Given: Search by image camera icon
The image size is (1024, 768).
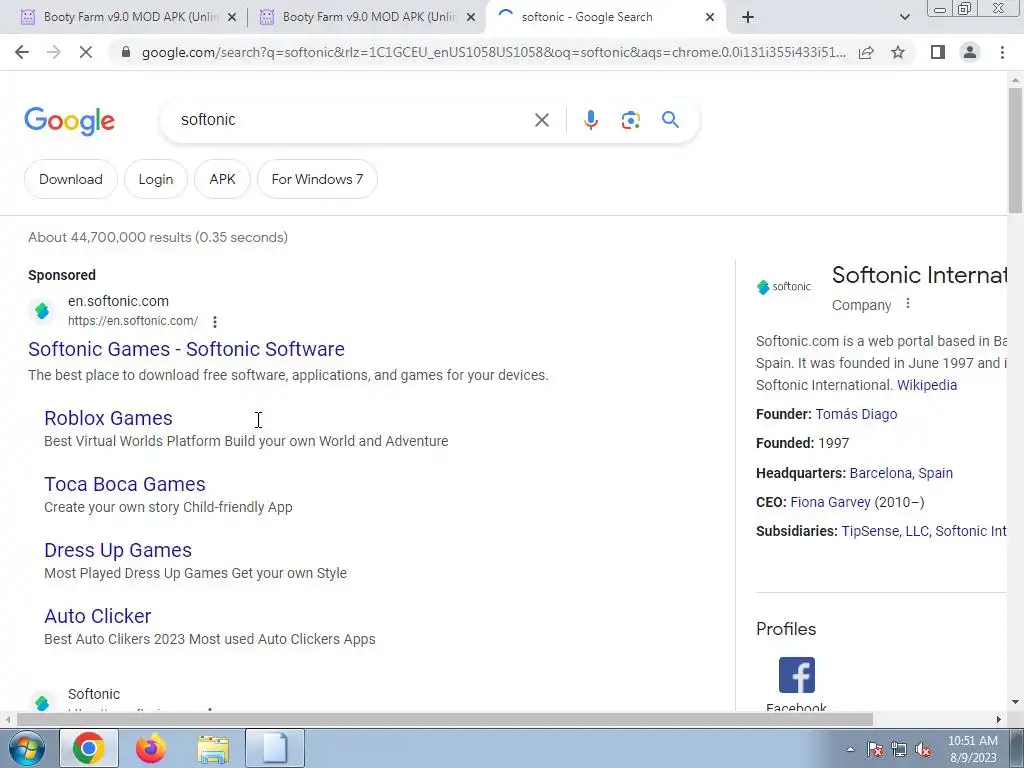Looking at the screenshot, I should (x=630, y=120).
